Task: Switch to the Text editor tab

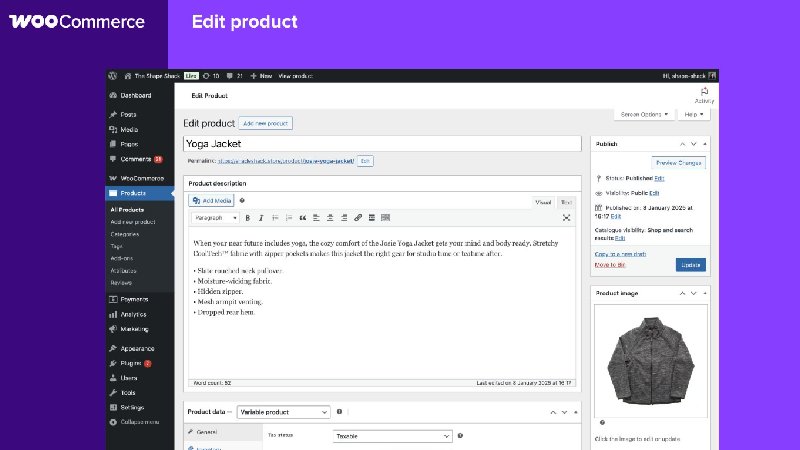Action: tap(566, 203)
